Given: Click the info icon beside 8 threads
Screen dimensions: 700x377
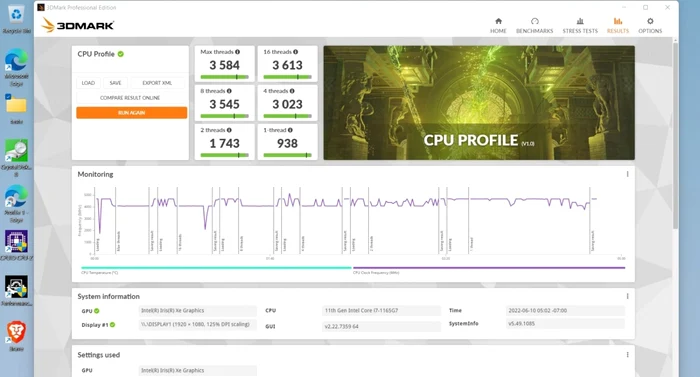Looking at the screenshot, I should coord(229,91).
